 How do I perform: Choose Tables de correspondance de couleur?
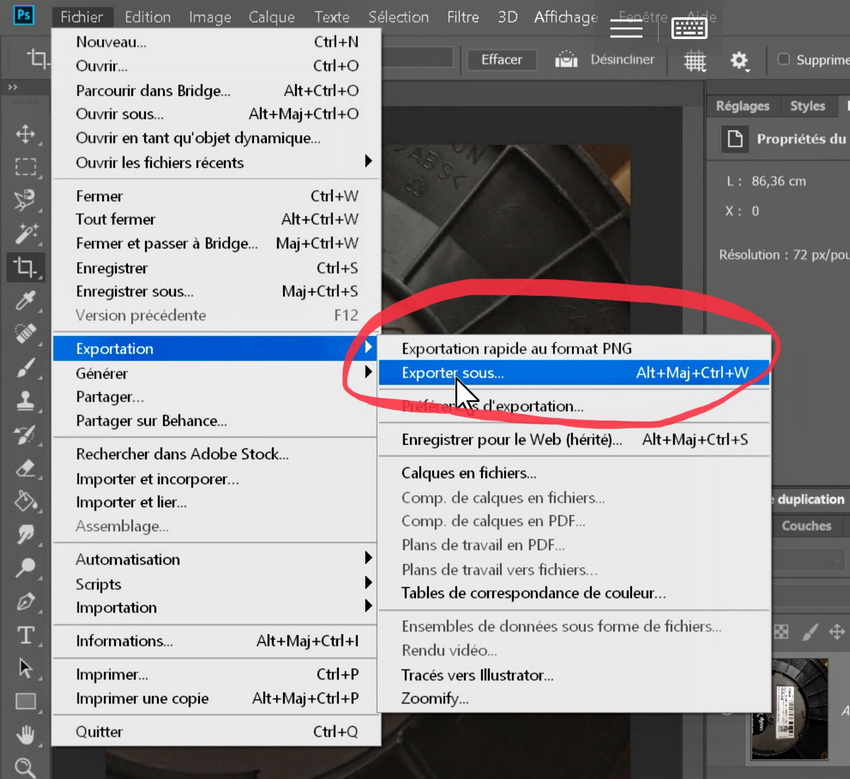click(574, 593)
